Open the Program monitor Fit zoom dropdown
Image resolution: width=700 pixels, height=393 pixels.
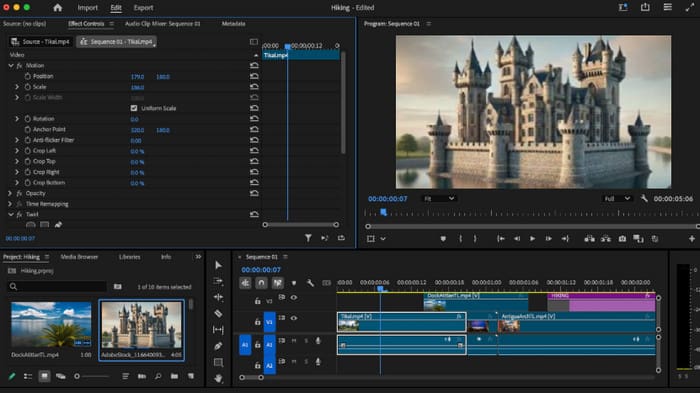point(438,198)
